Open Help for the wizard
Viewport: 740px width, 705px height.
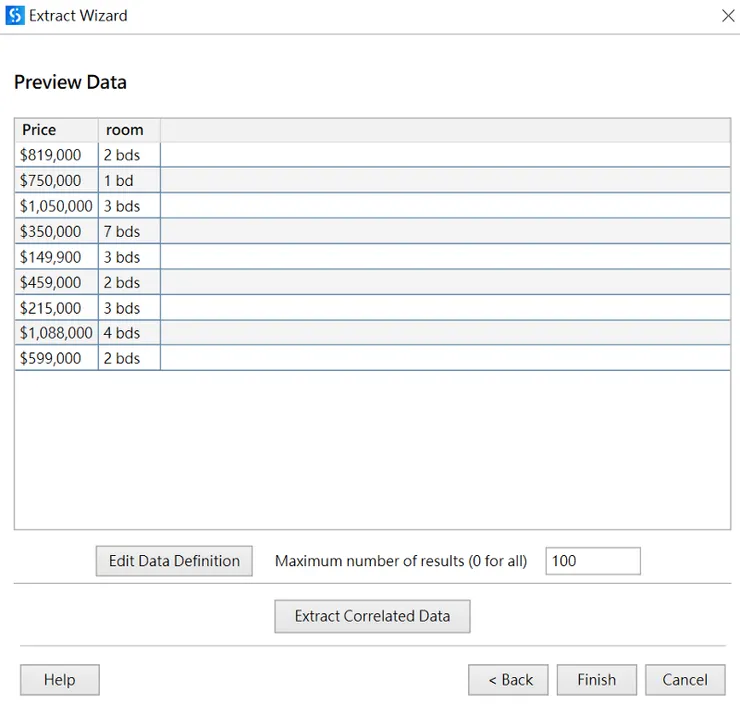(60, 680)
